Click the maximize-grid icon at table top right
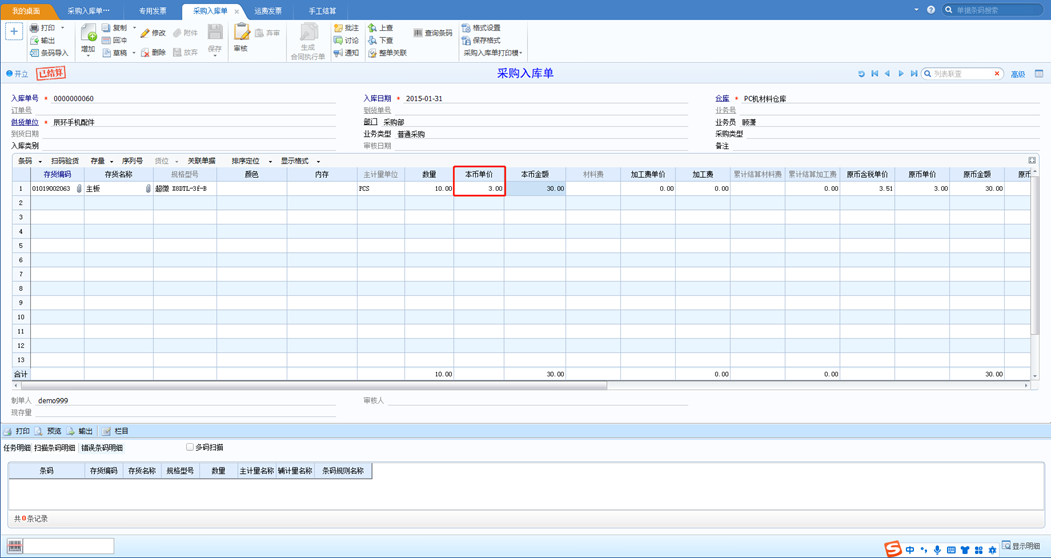 1032,160
